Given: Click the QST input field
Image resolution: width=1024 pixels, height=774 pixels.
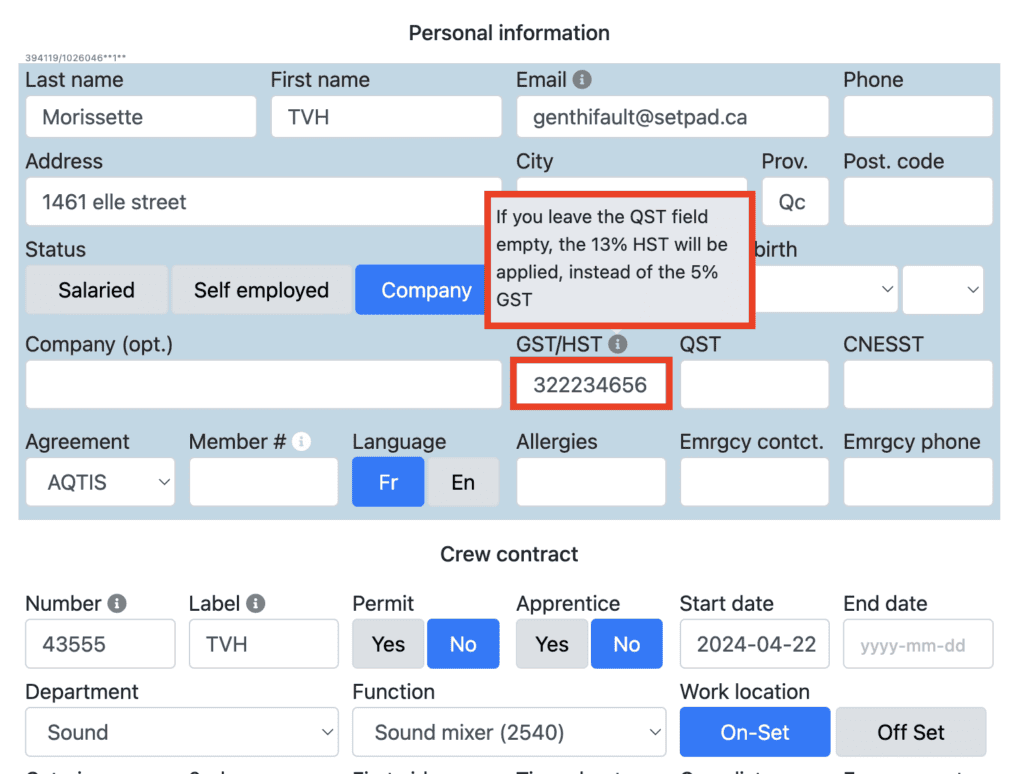Looking at the screenshot, I should point(754,385).
